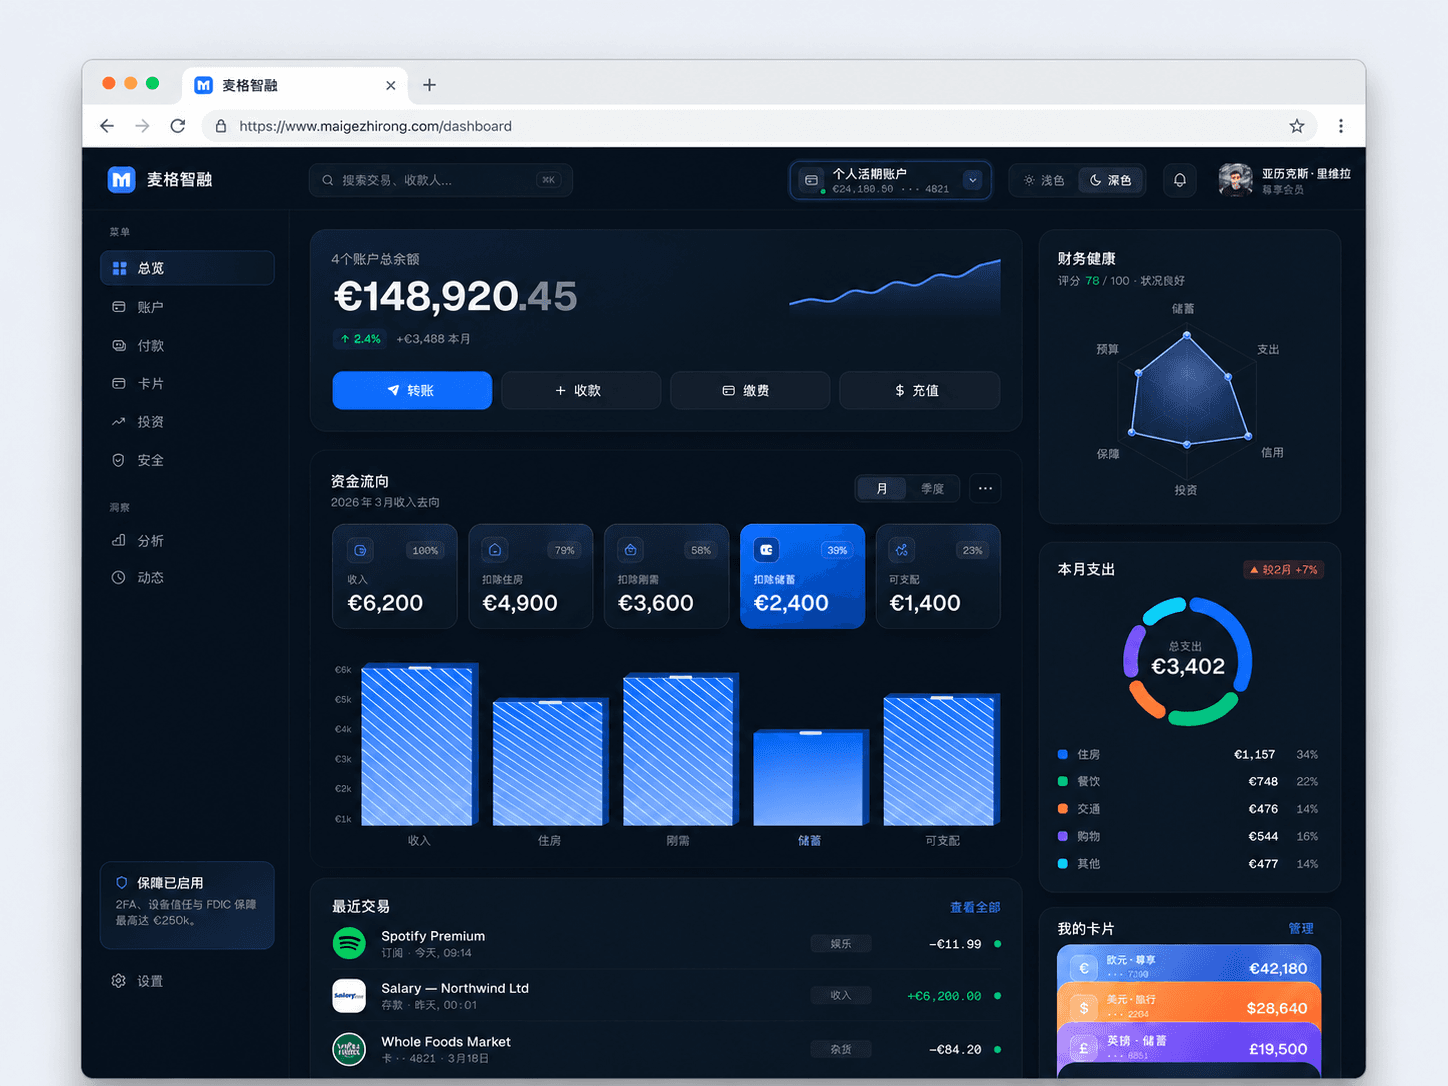The image size is (1448, 1086).
Task: Open the notifications bell
Action: (1180, 180)
